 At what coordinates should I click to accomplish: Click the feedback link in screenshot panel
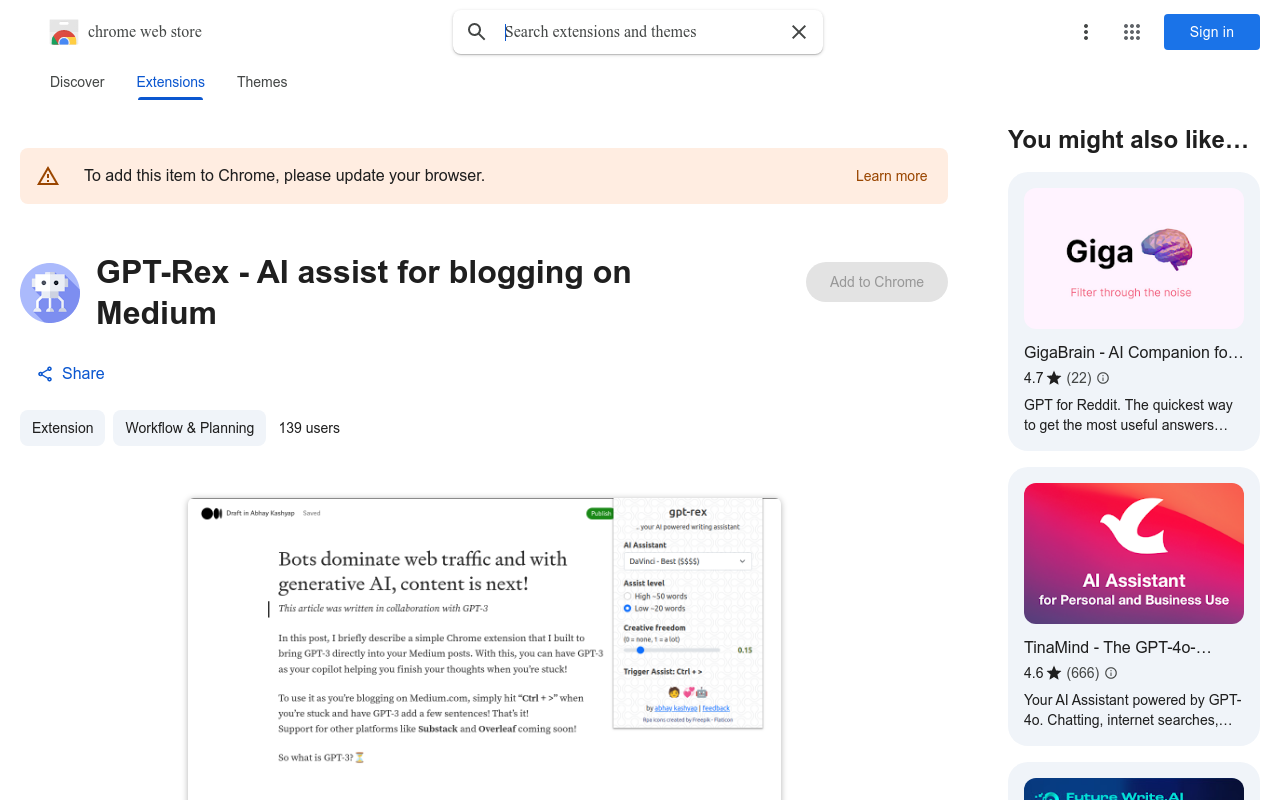click(716, 708)
